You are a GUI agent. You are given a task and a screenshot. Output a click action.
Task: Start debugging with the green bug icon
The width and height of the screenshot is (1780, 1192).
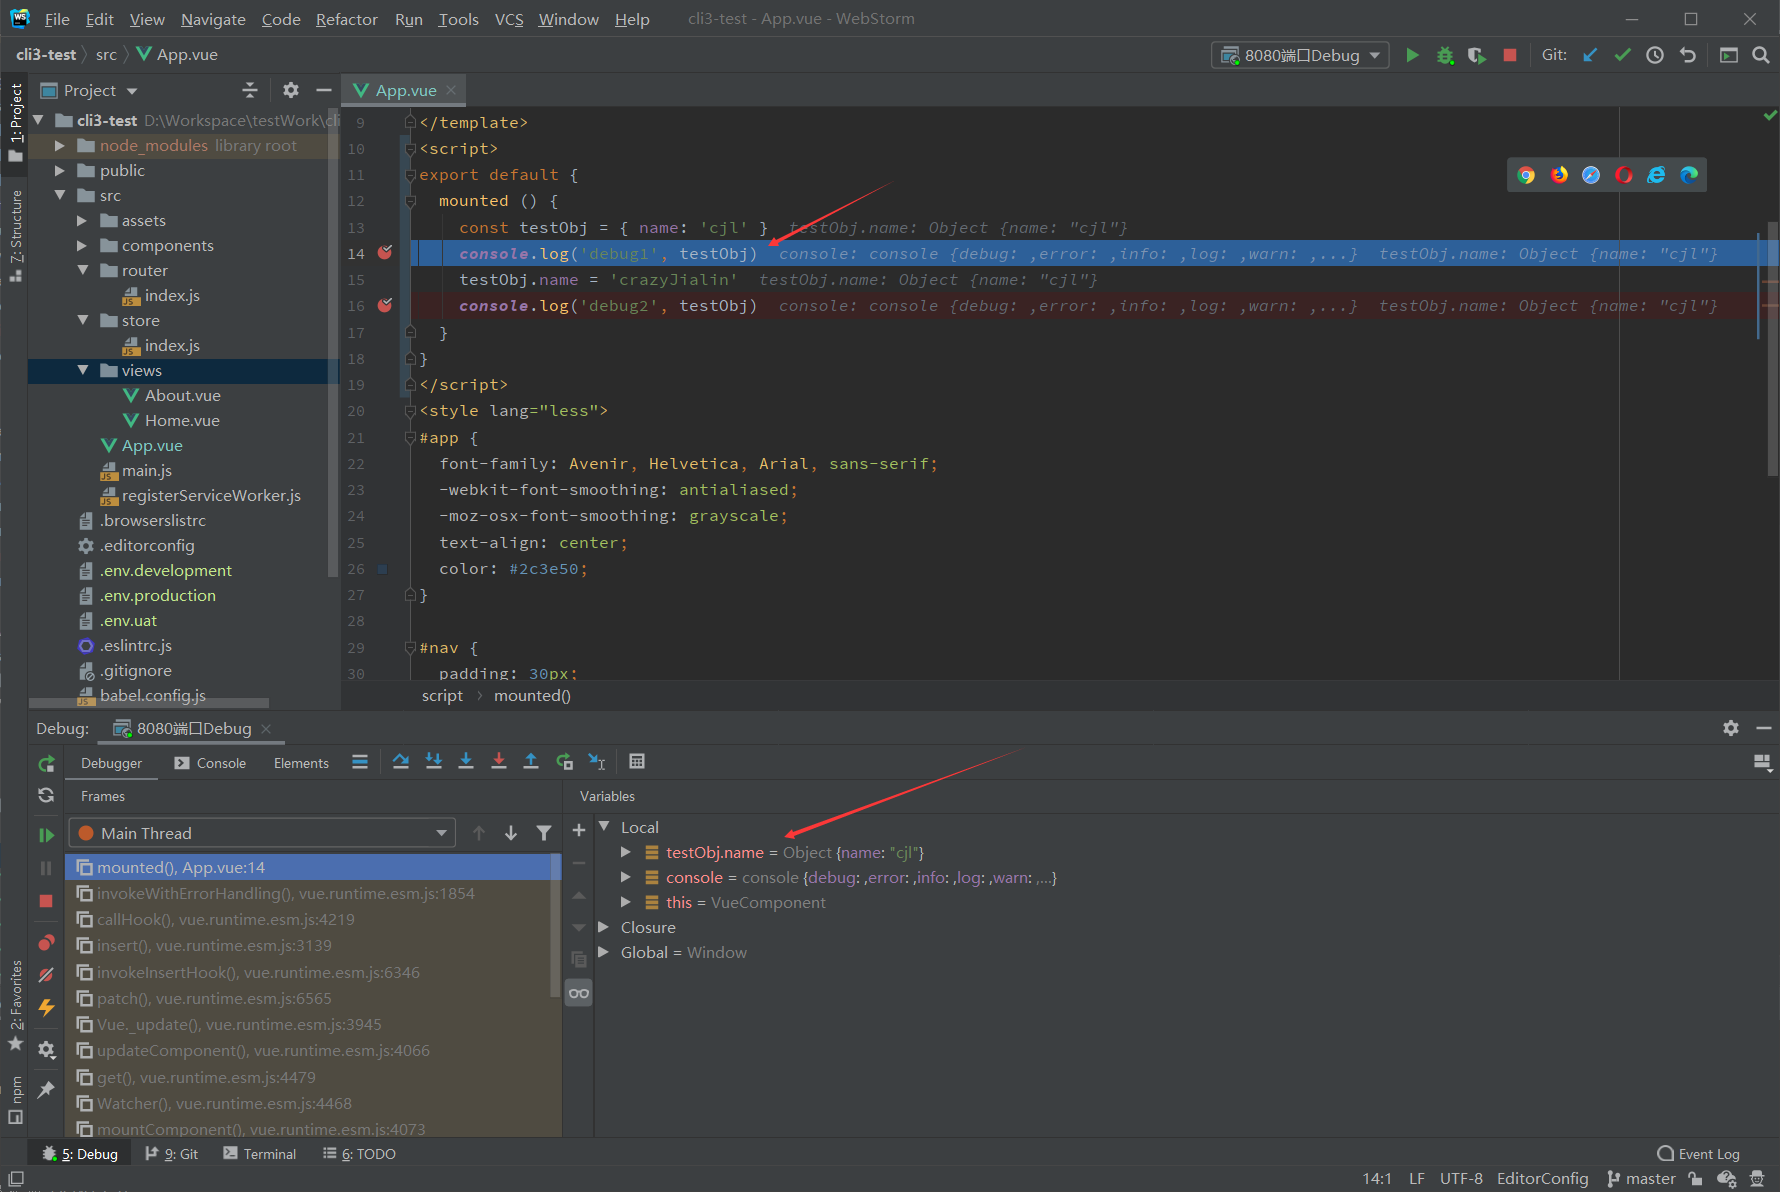1445,56
